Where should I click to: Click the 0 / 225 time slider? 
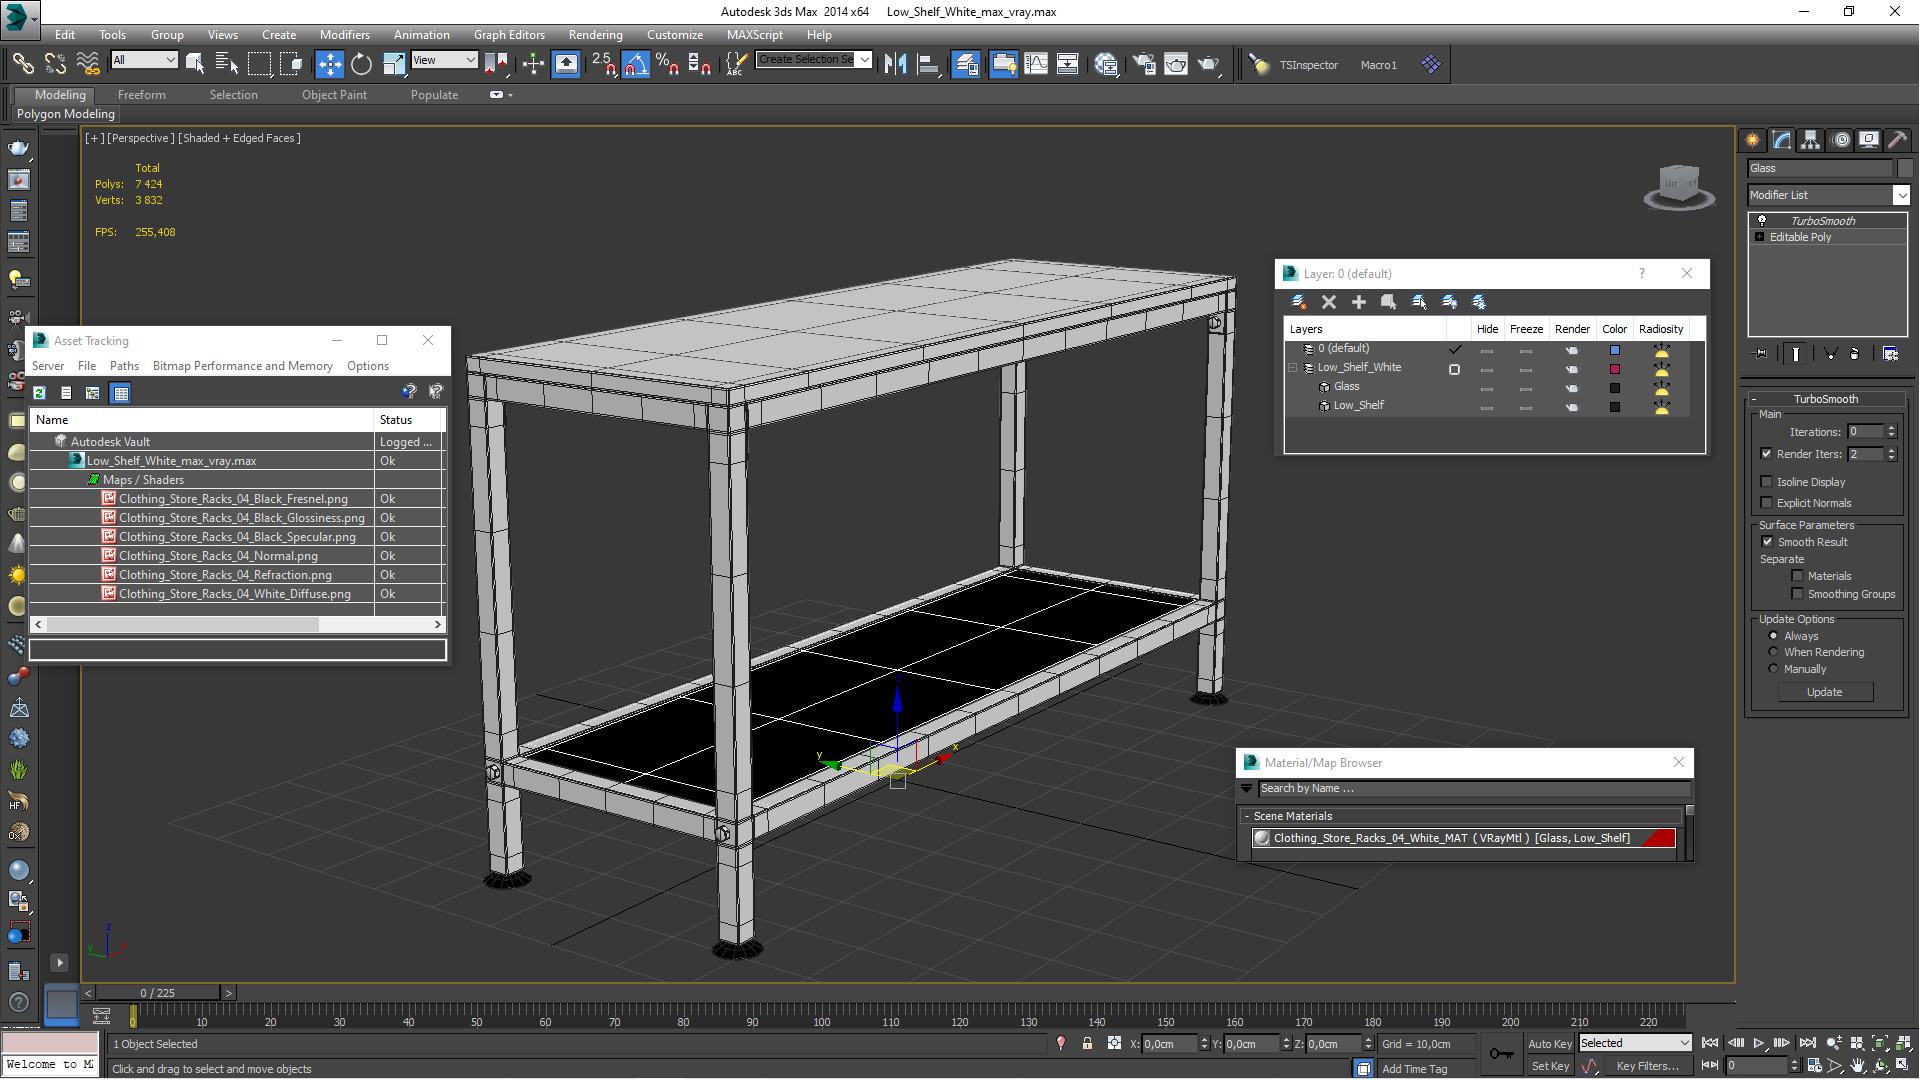[x=157, y=993]
